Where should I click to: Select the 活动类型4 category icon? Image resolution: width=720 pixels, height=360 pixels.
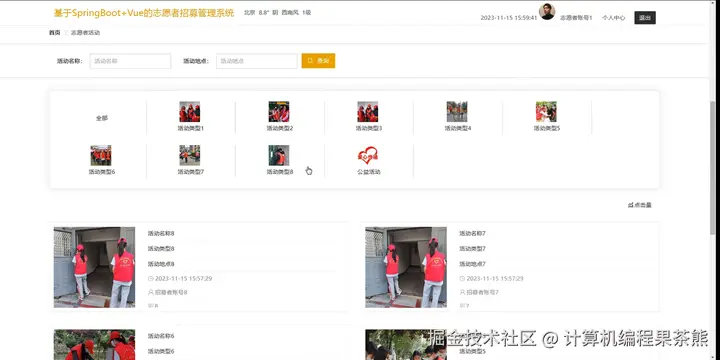tap(457, 112)
